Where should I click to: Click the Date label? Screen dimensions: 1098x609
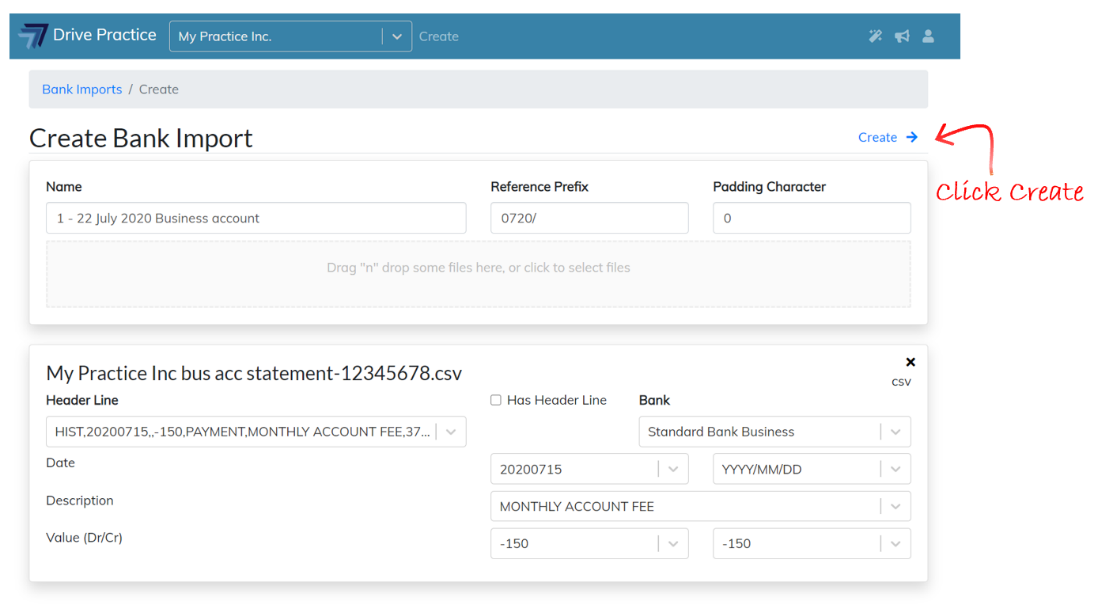(x=60, y=463)
